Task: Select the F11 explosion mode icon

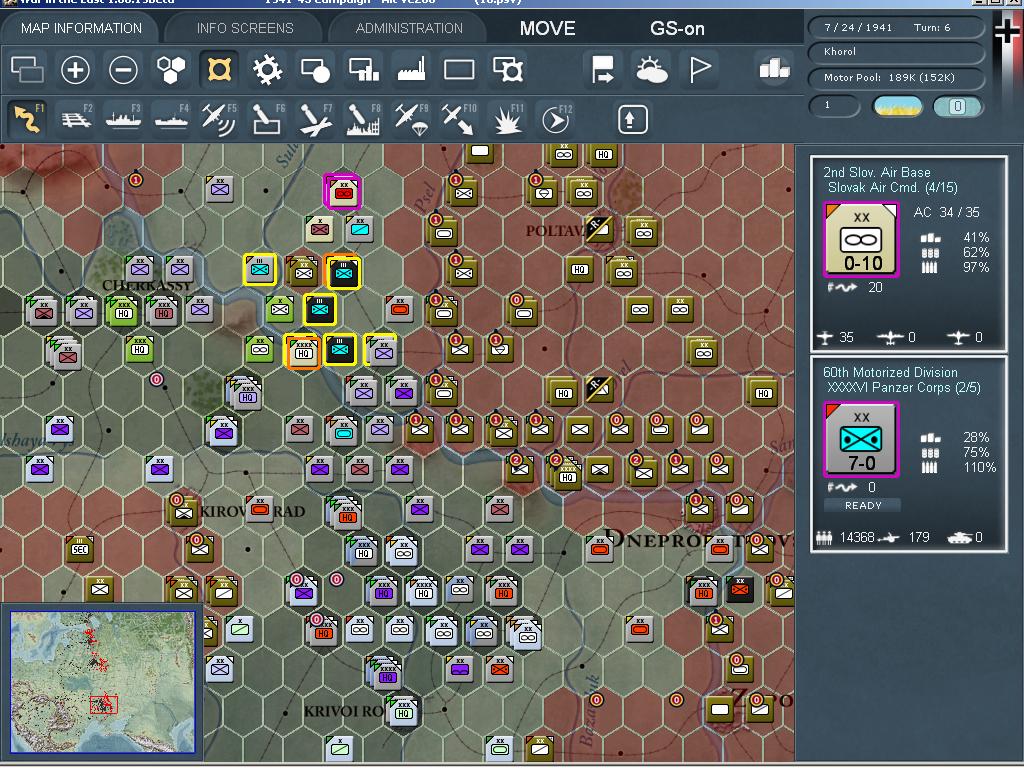Action: (507, 119)
